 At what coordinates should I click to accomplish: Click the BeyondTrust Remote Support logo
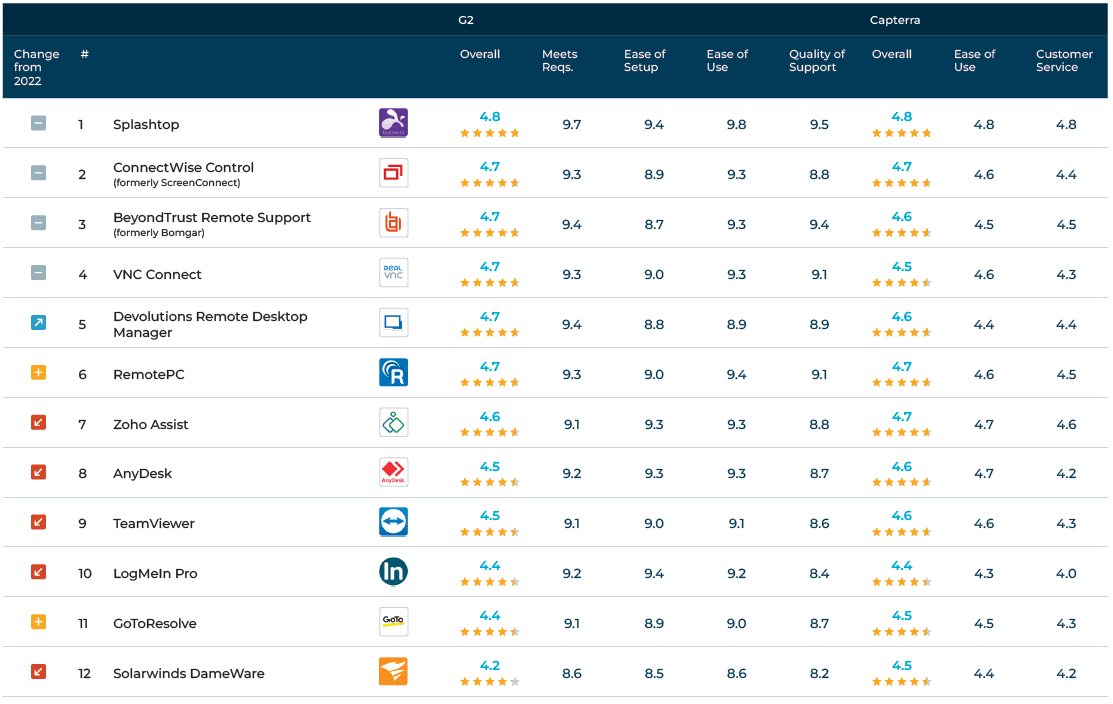point(393,223)
